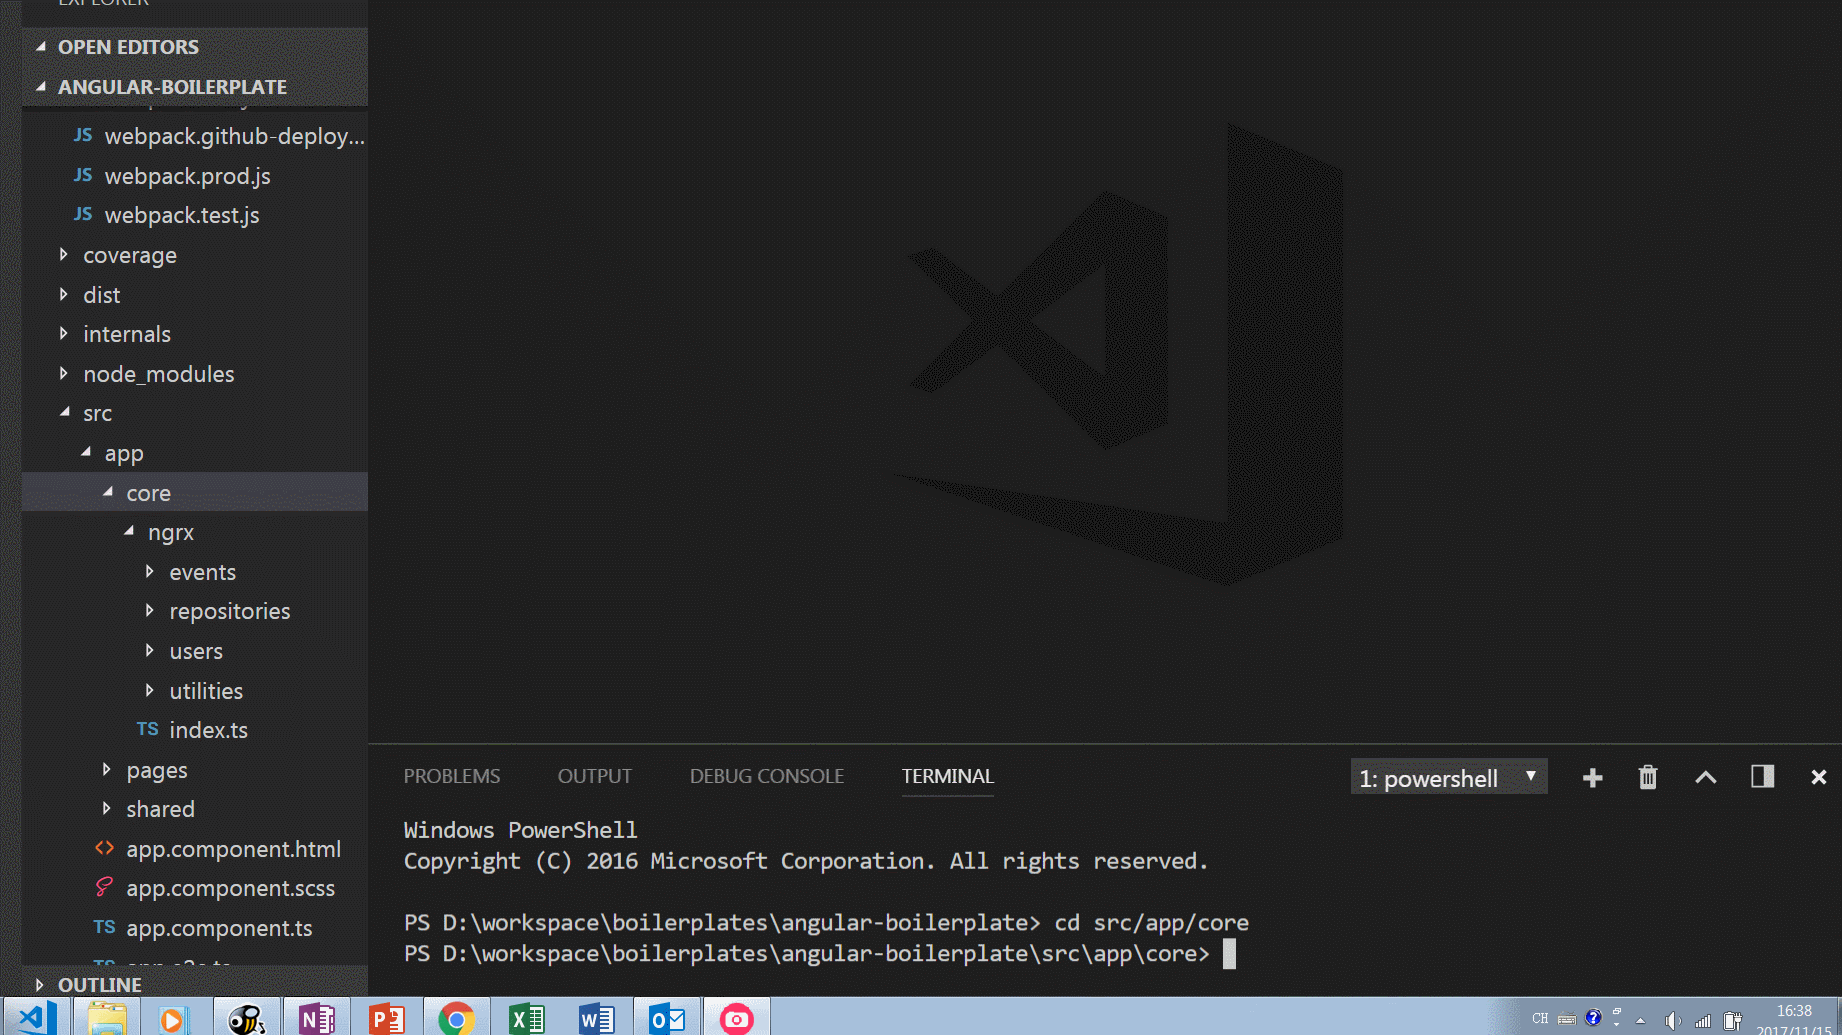This screenshot has height=1035, width=1842.
Task: Expand the OUTLINE section
Action: pyautogui.click(x=195, y=984)
